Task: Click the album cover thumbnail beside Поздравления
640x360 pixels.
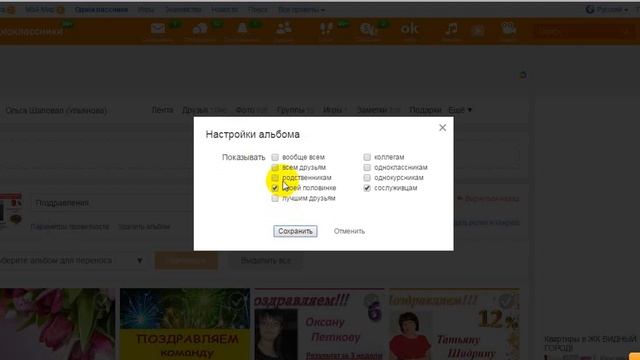Action: click(11, 210)
